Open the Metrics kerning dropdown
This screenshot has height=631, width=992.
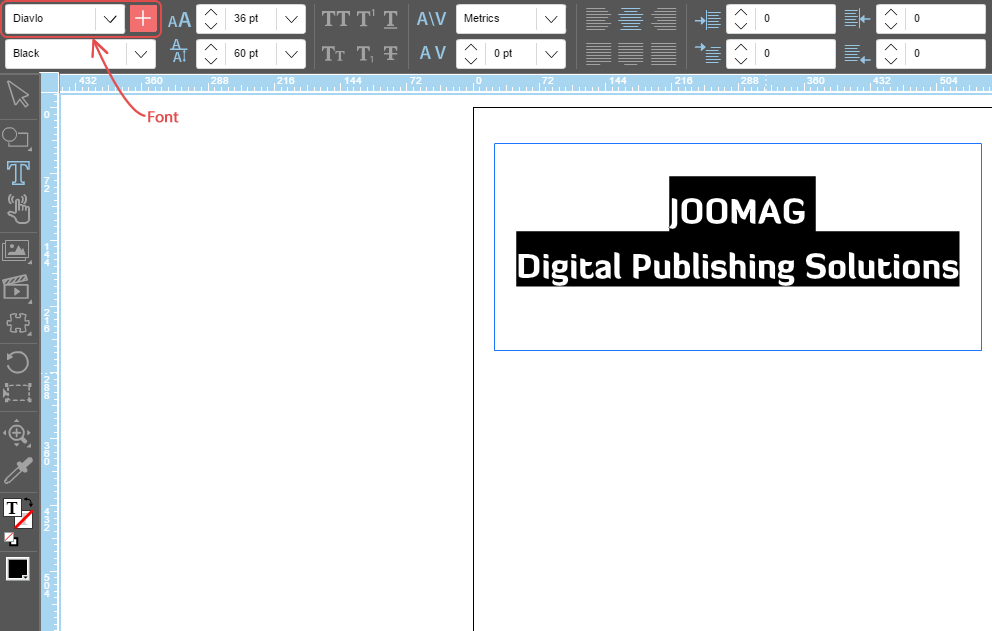pos(549,19)
